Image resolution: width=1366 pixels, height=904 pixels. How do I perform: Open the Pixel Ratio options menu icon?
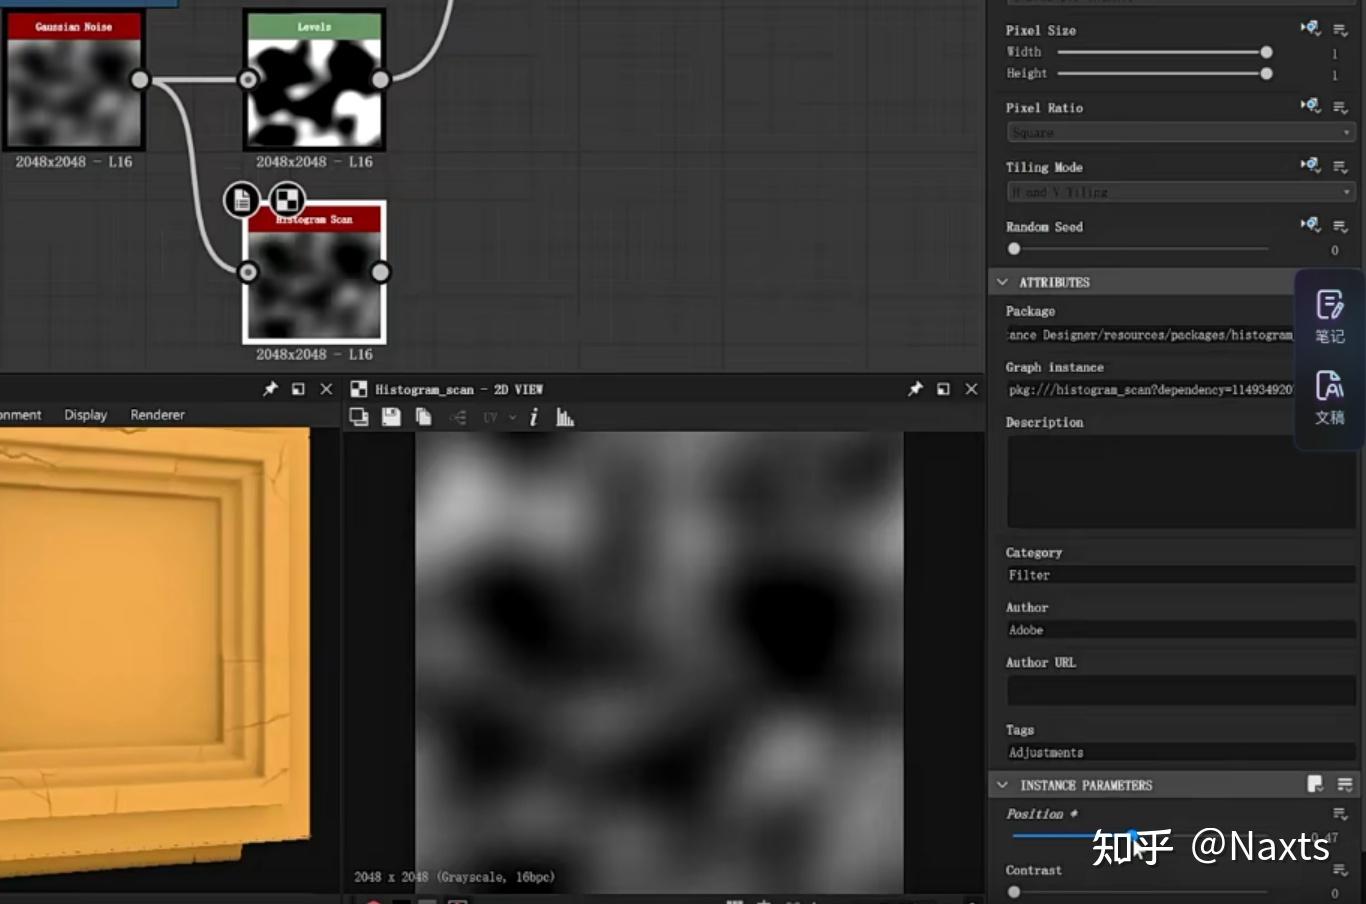coord(1340,106)
